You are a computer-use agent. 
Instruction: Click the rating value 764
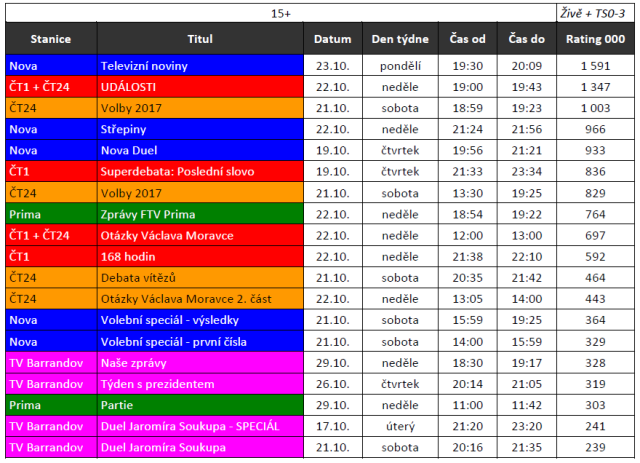coord(596,214)
